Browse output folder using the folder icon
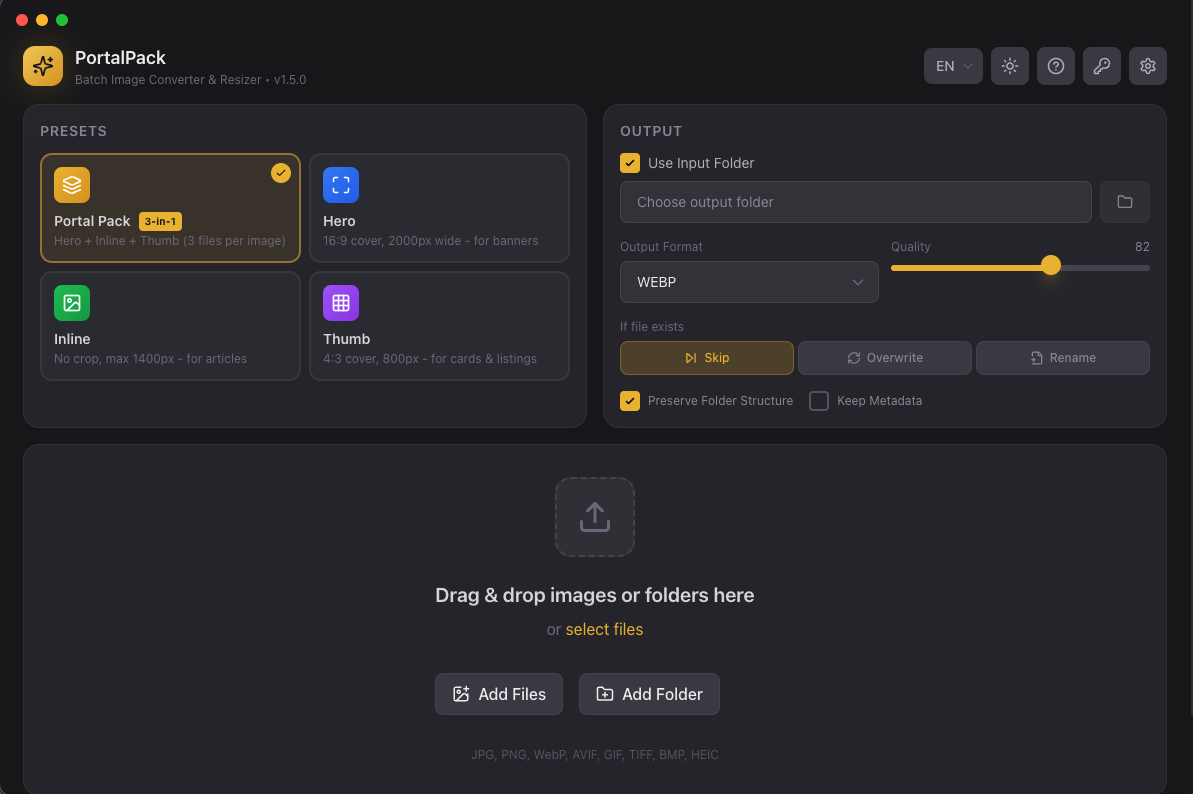 pyautogui.click(x=1124, y=202)
